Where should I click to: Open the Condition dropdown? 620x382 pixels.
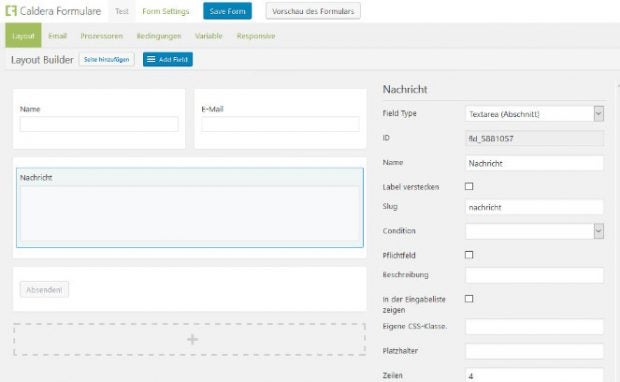pos(534,231)
